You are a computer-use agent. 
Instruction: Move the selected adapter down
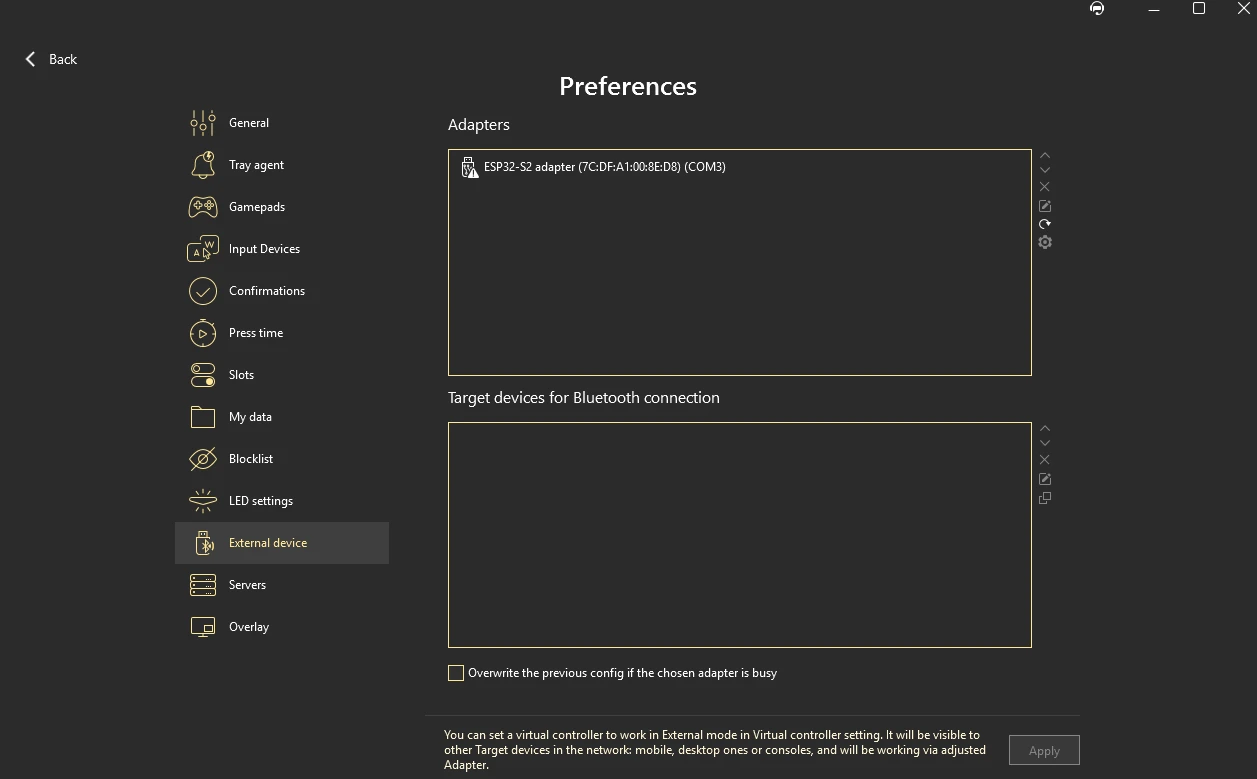[x=1045, y=170]
